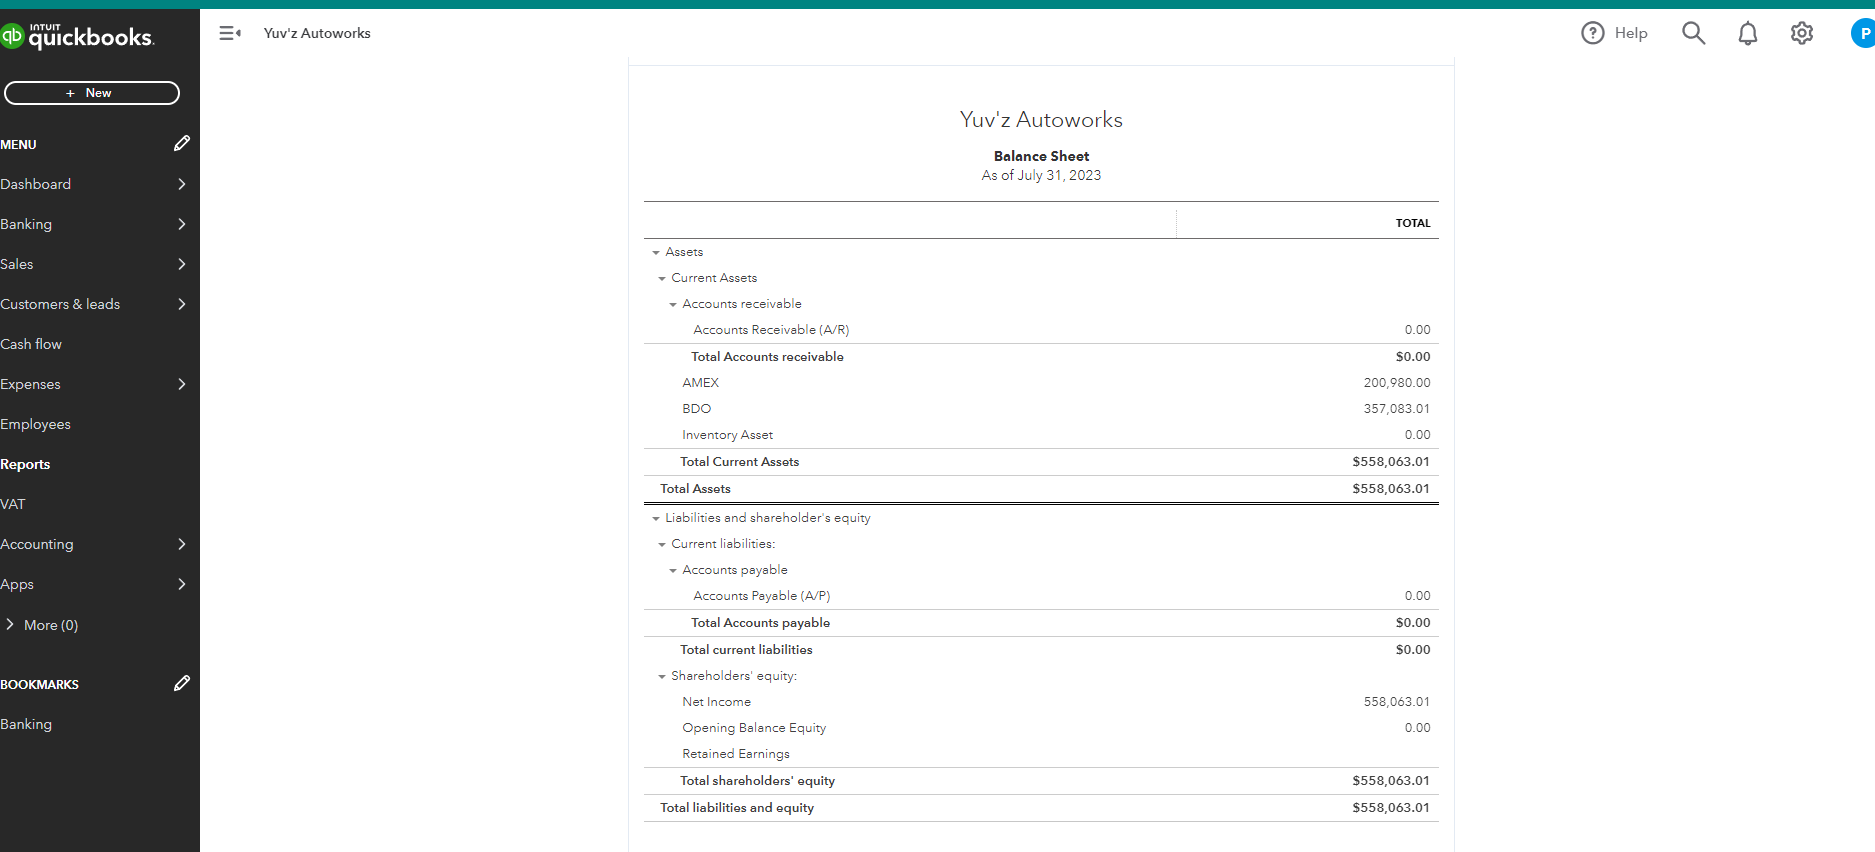The height and width of the screenshot is (852, 1875).
Task: Open Sales in the sidebar menu
Action: click(17, 264)
